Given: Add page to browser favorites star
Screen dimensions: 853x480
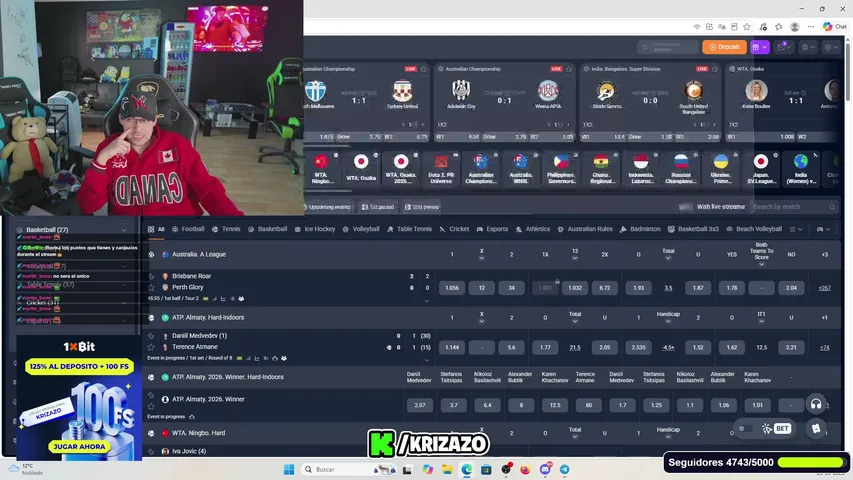Looking at the screenshot, I should [x=747, y=26].
